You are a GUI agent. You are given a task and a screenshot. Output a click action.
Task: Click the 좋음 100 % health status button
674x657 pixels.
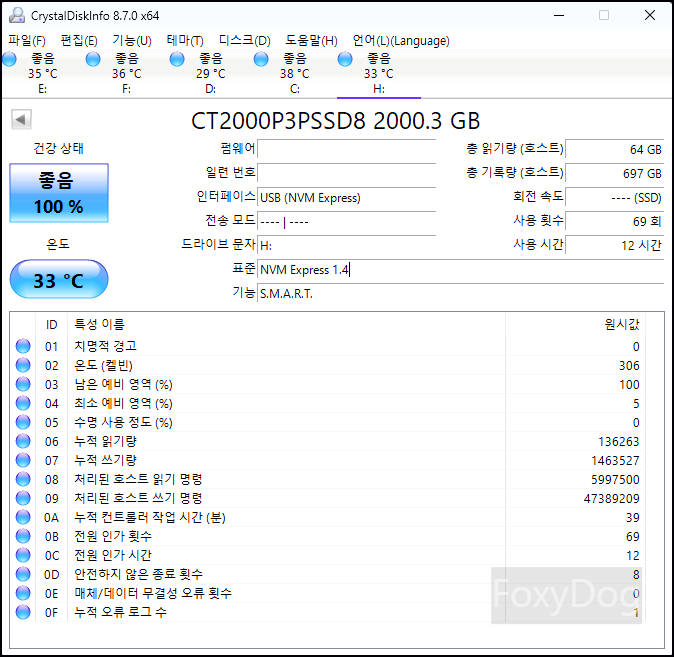pos(59,193)
